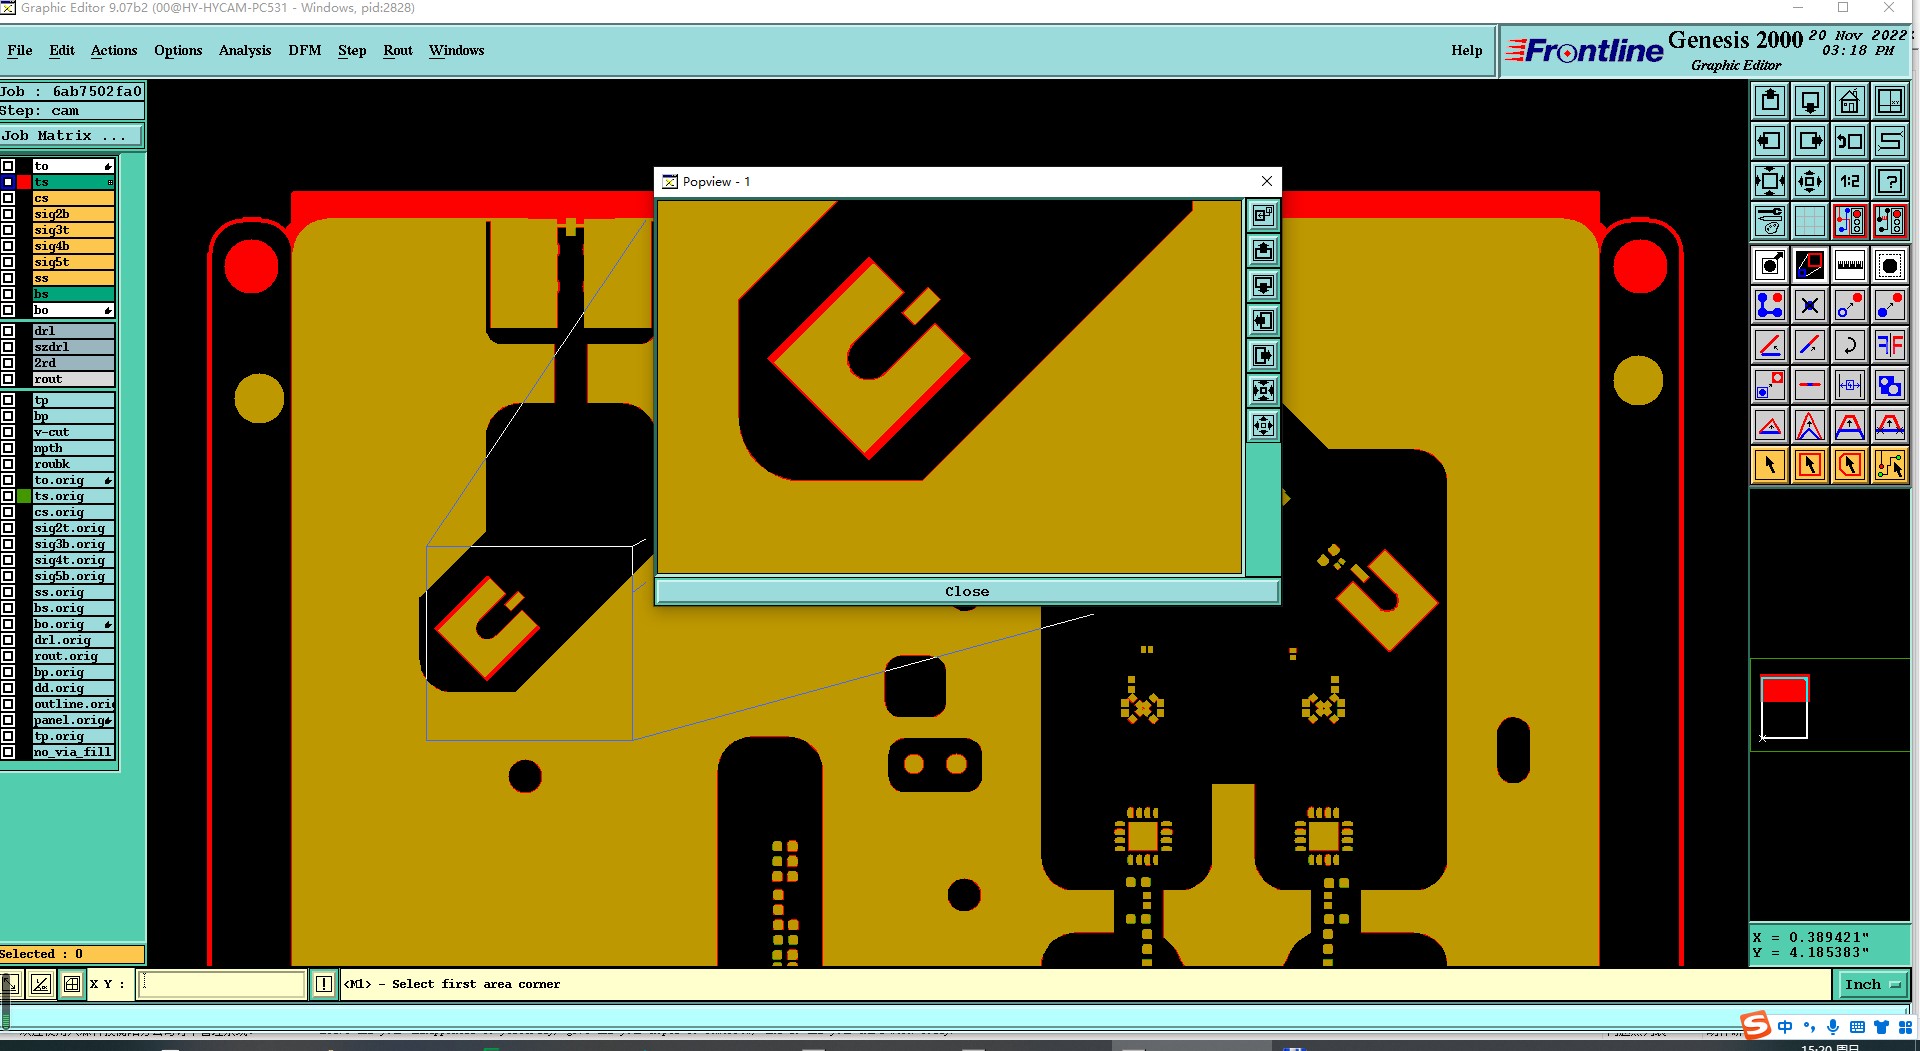1920x1051 pixels.
Task: Open the Options menu
Action: coord(178,50)
